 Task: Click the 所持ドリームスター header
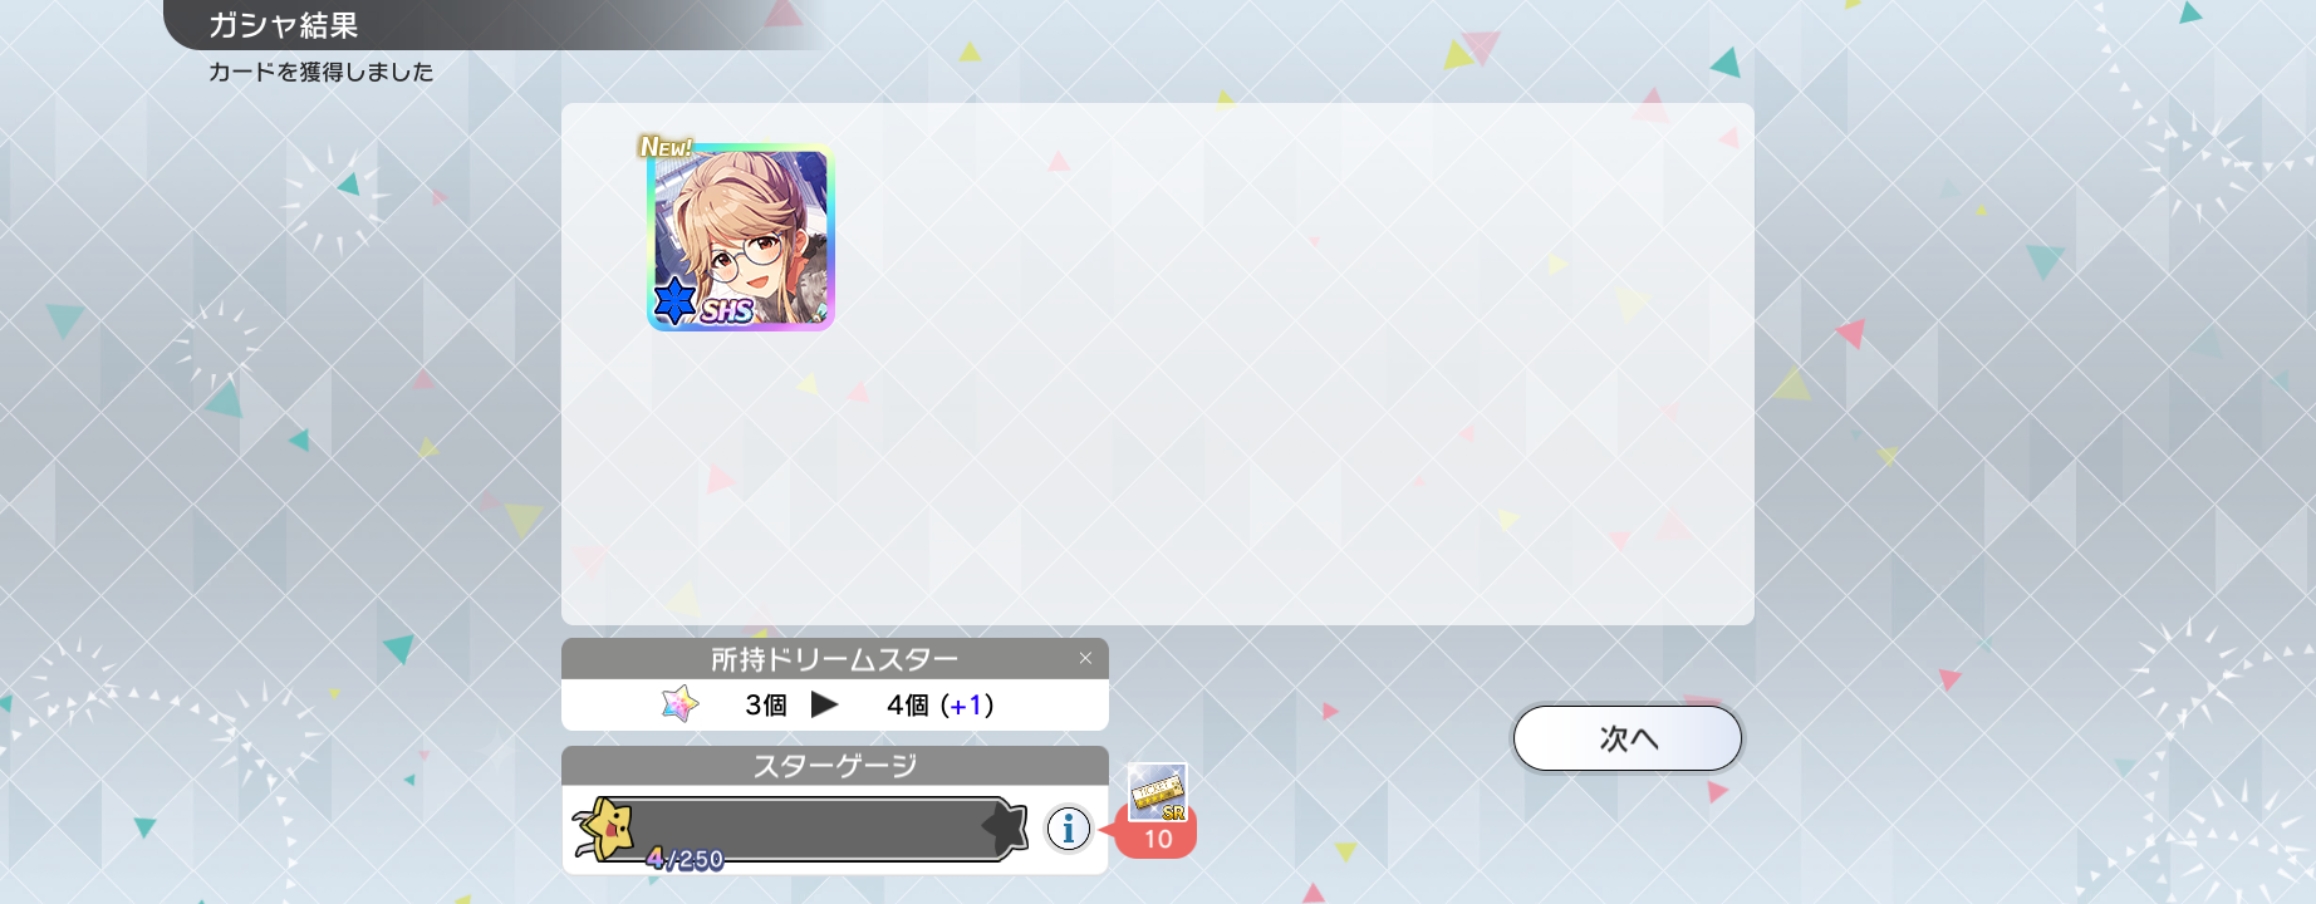834,658
